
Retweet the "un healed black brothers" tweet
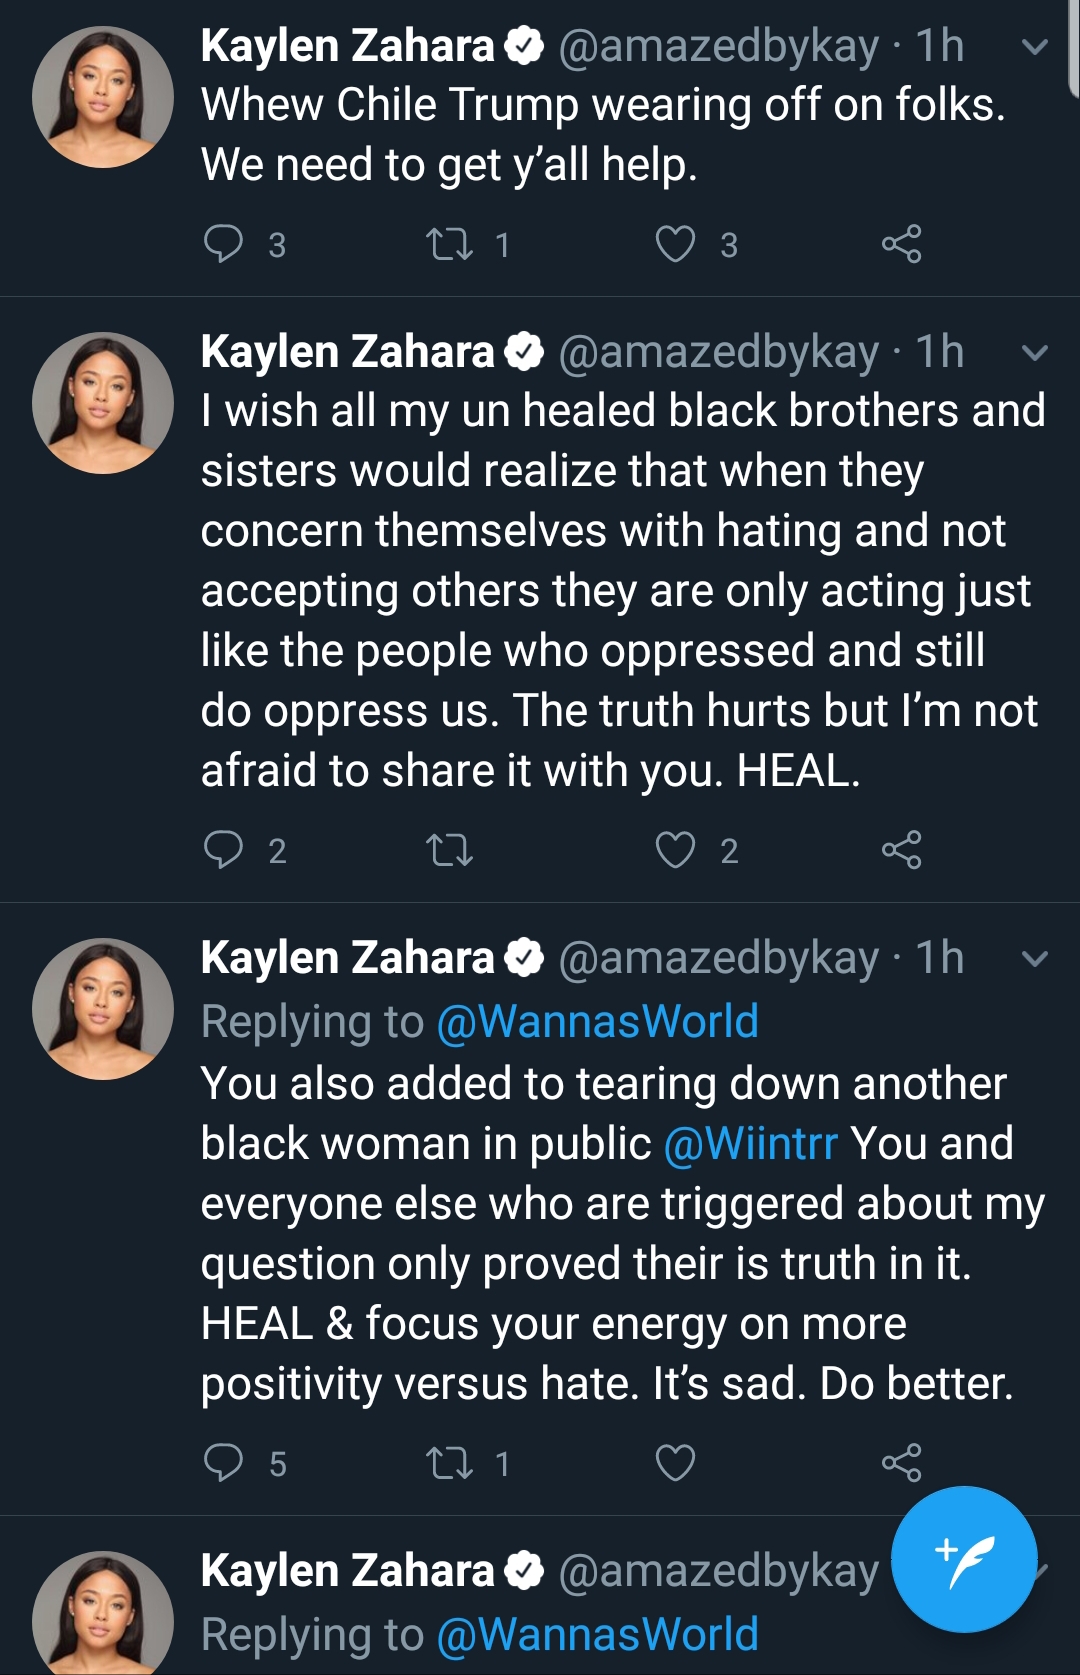(x=449, y=850)
